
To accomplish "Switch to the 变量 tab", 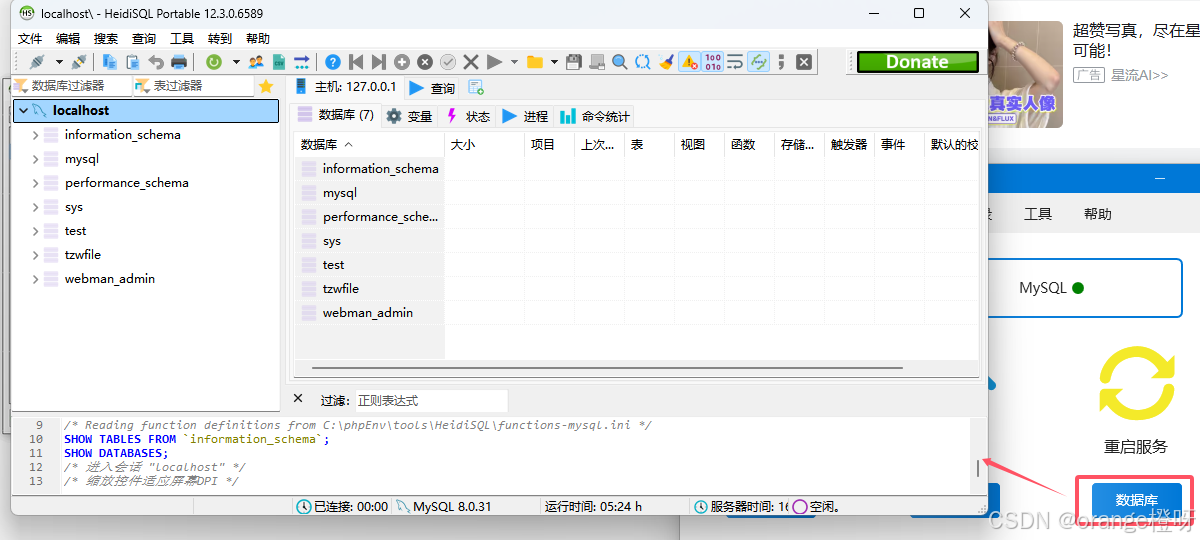I will tap(409, 116).
